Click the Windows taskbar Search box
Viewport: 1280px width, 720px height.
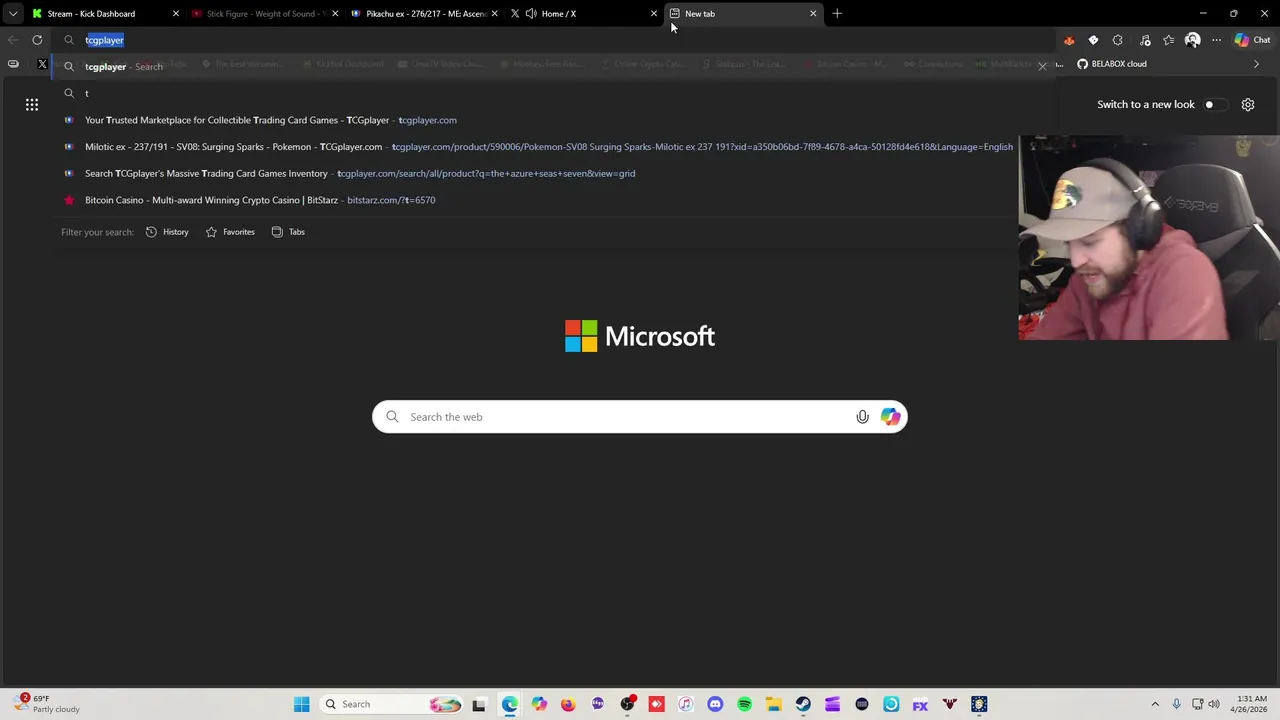392,704
